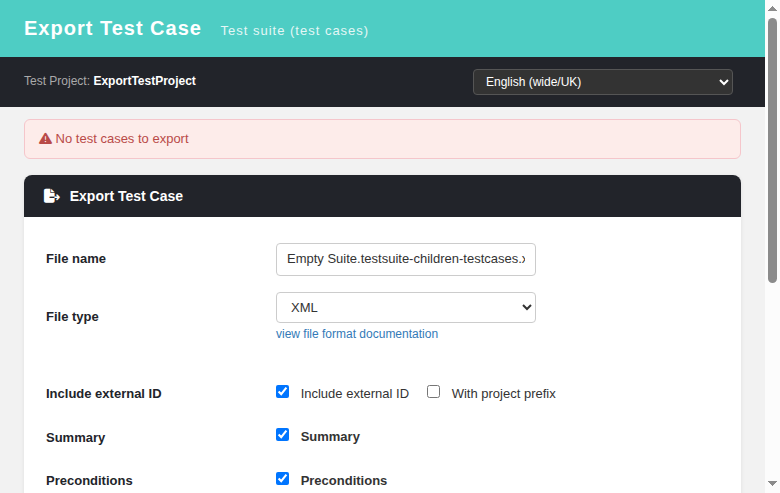Image resolution: width=780 pixels, height=493 pixels.
Task: Click the Export Test Case page title
Action: [112, 28]
